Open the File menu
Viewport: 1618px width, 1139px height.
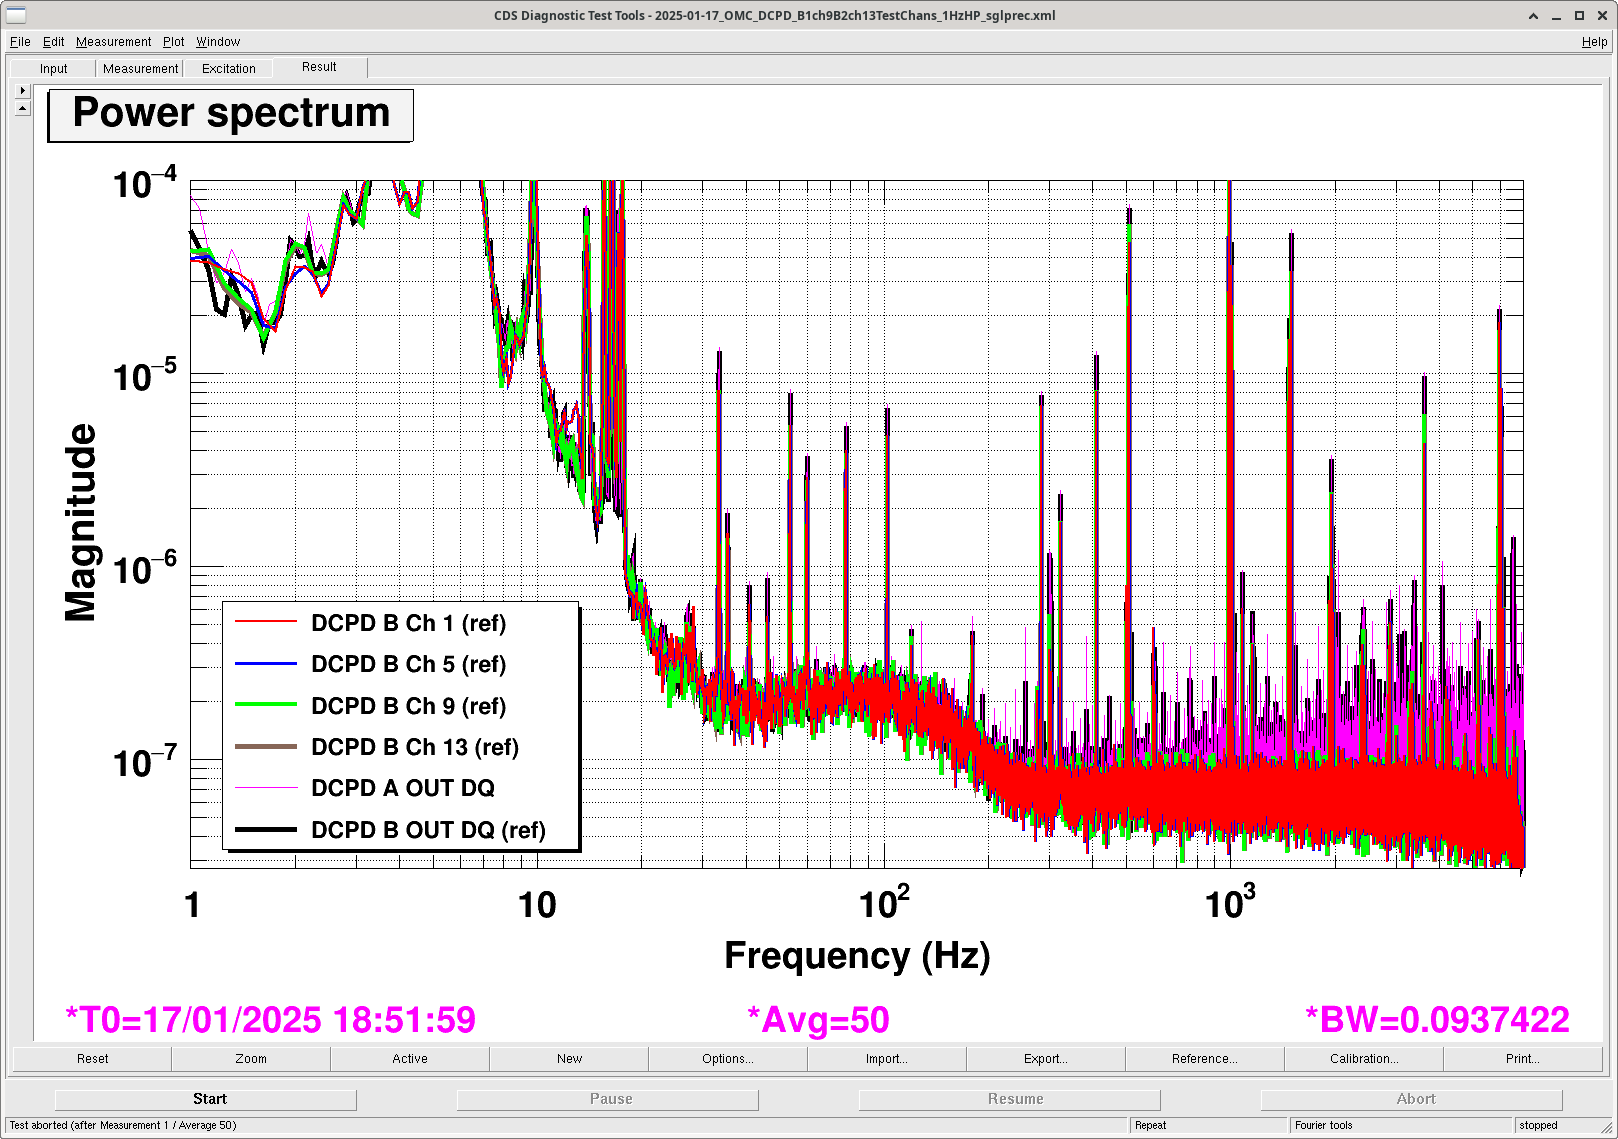click(20, 42)
